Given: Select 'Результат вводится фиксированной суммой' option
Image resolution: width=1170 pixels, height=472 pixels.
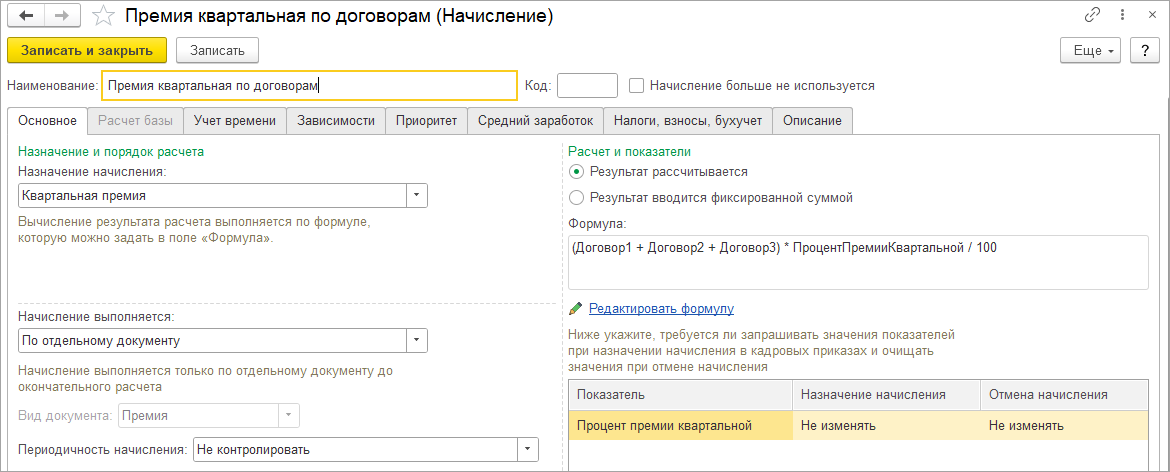Looking at the screenshot, I should [576, 198].
